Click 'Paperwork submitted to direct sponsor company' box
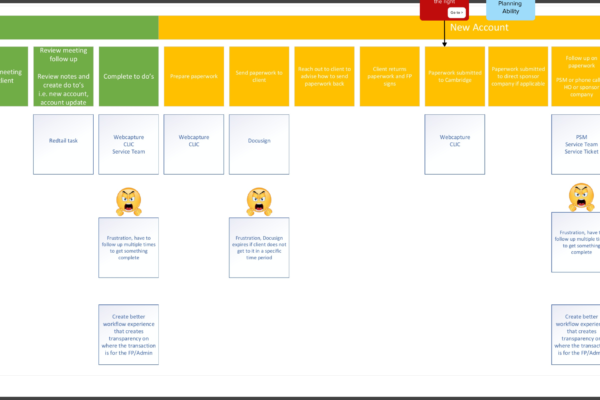The width and height of the screenshot is (600, 400). point(518,76)
